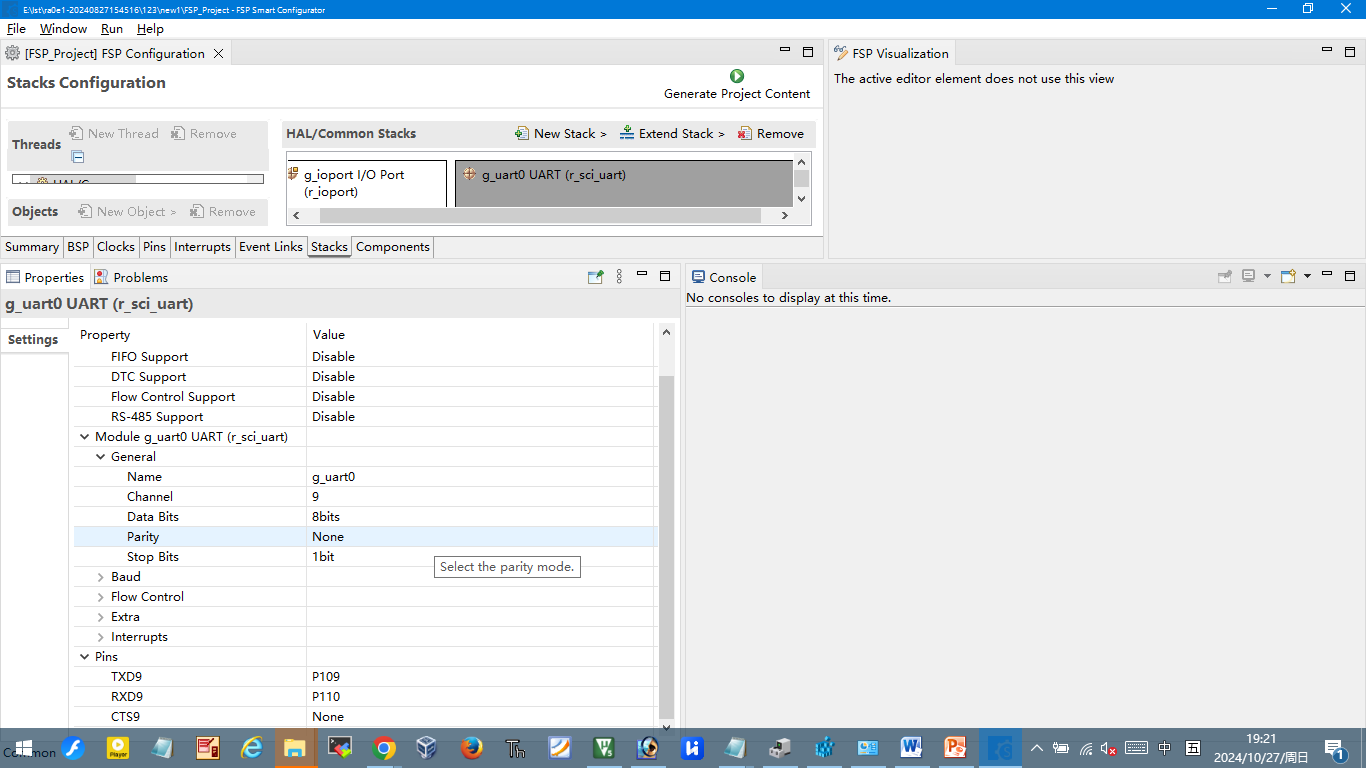
Task: Open the Problems tab
Action: [x=131, y=277]
